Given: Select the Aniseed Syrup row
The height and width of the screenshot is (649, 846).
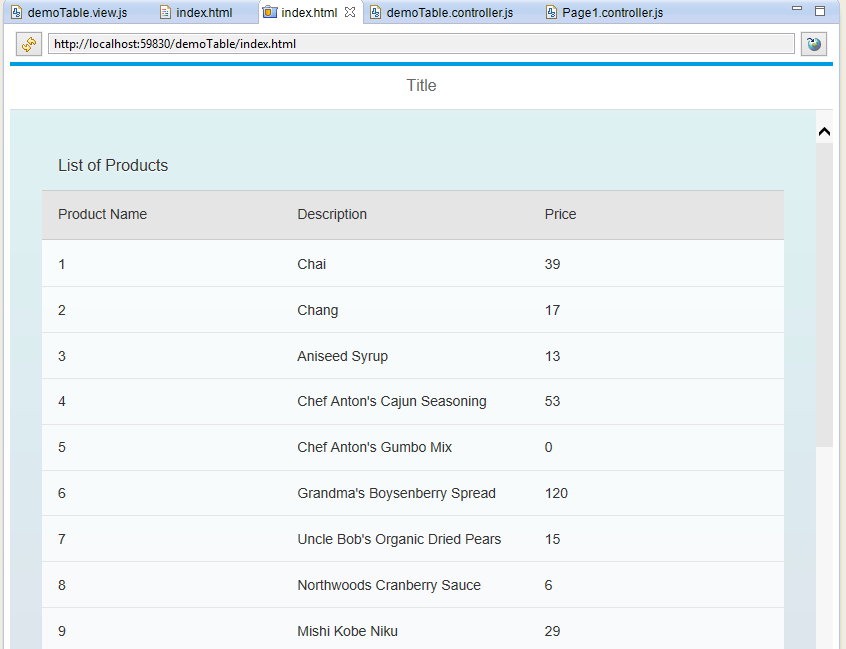Looking at the screenshot, I should [x=342, y=356].
